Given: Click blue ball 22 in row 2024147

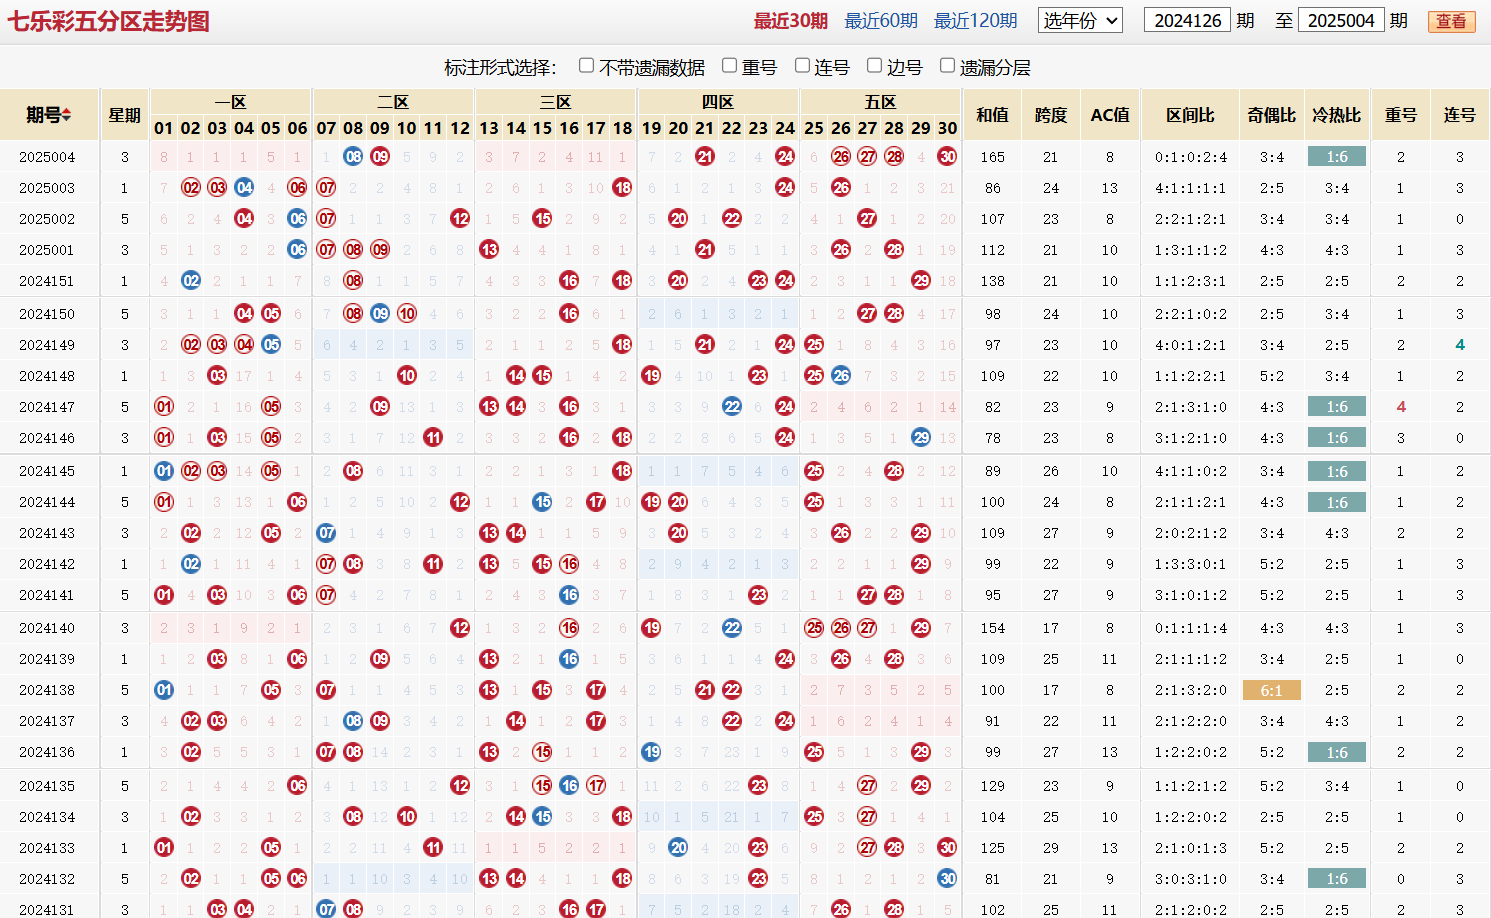Looking at the screenshot, I should 732,406.
